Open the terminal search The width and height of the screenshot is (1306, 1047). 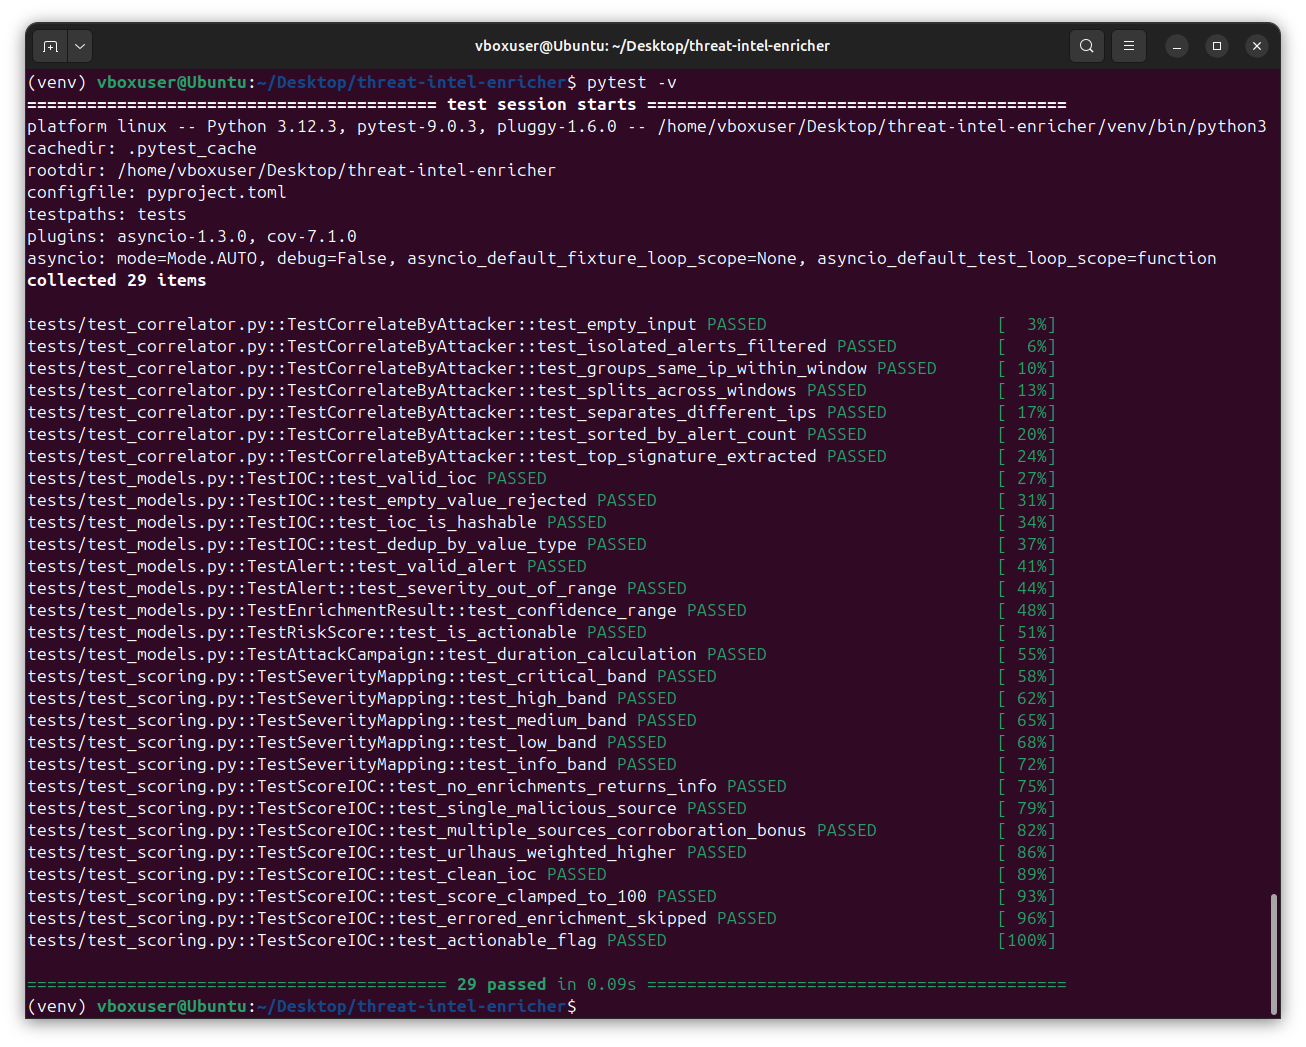[x=1087, y=46]
